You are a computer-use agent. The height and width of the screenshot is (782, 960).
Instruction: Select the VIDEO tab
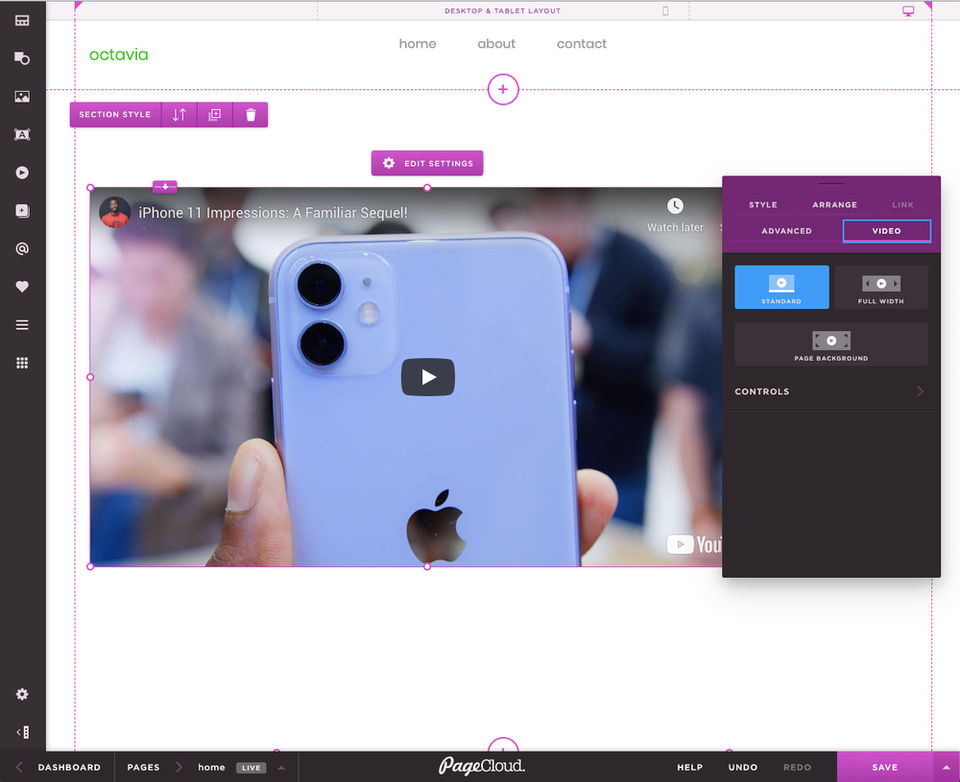pos(887,231)
